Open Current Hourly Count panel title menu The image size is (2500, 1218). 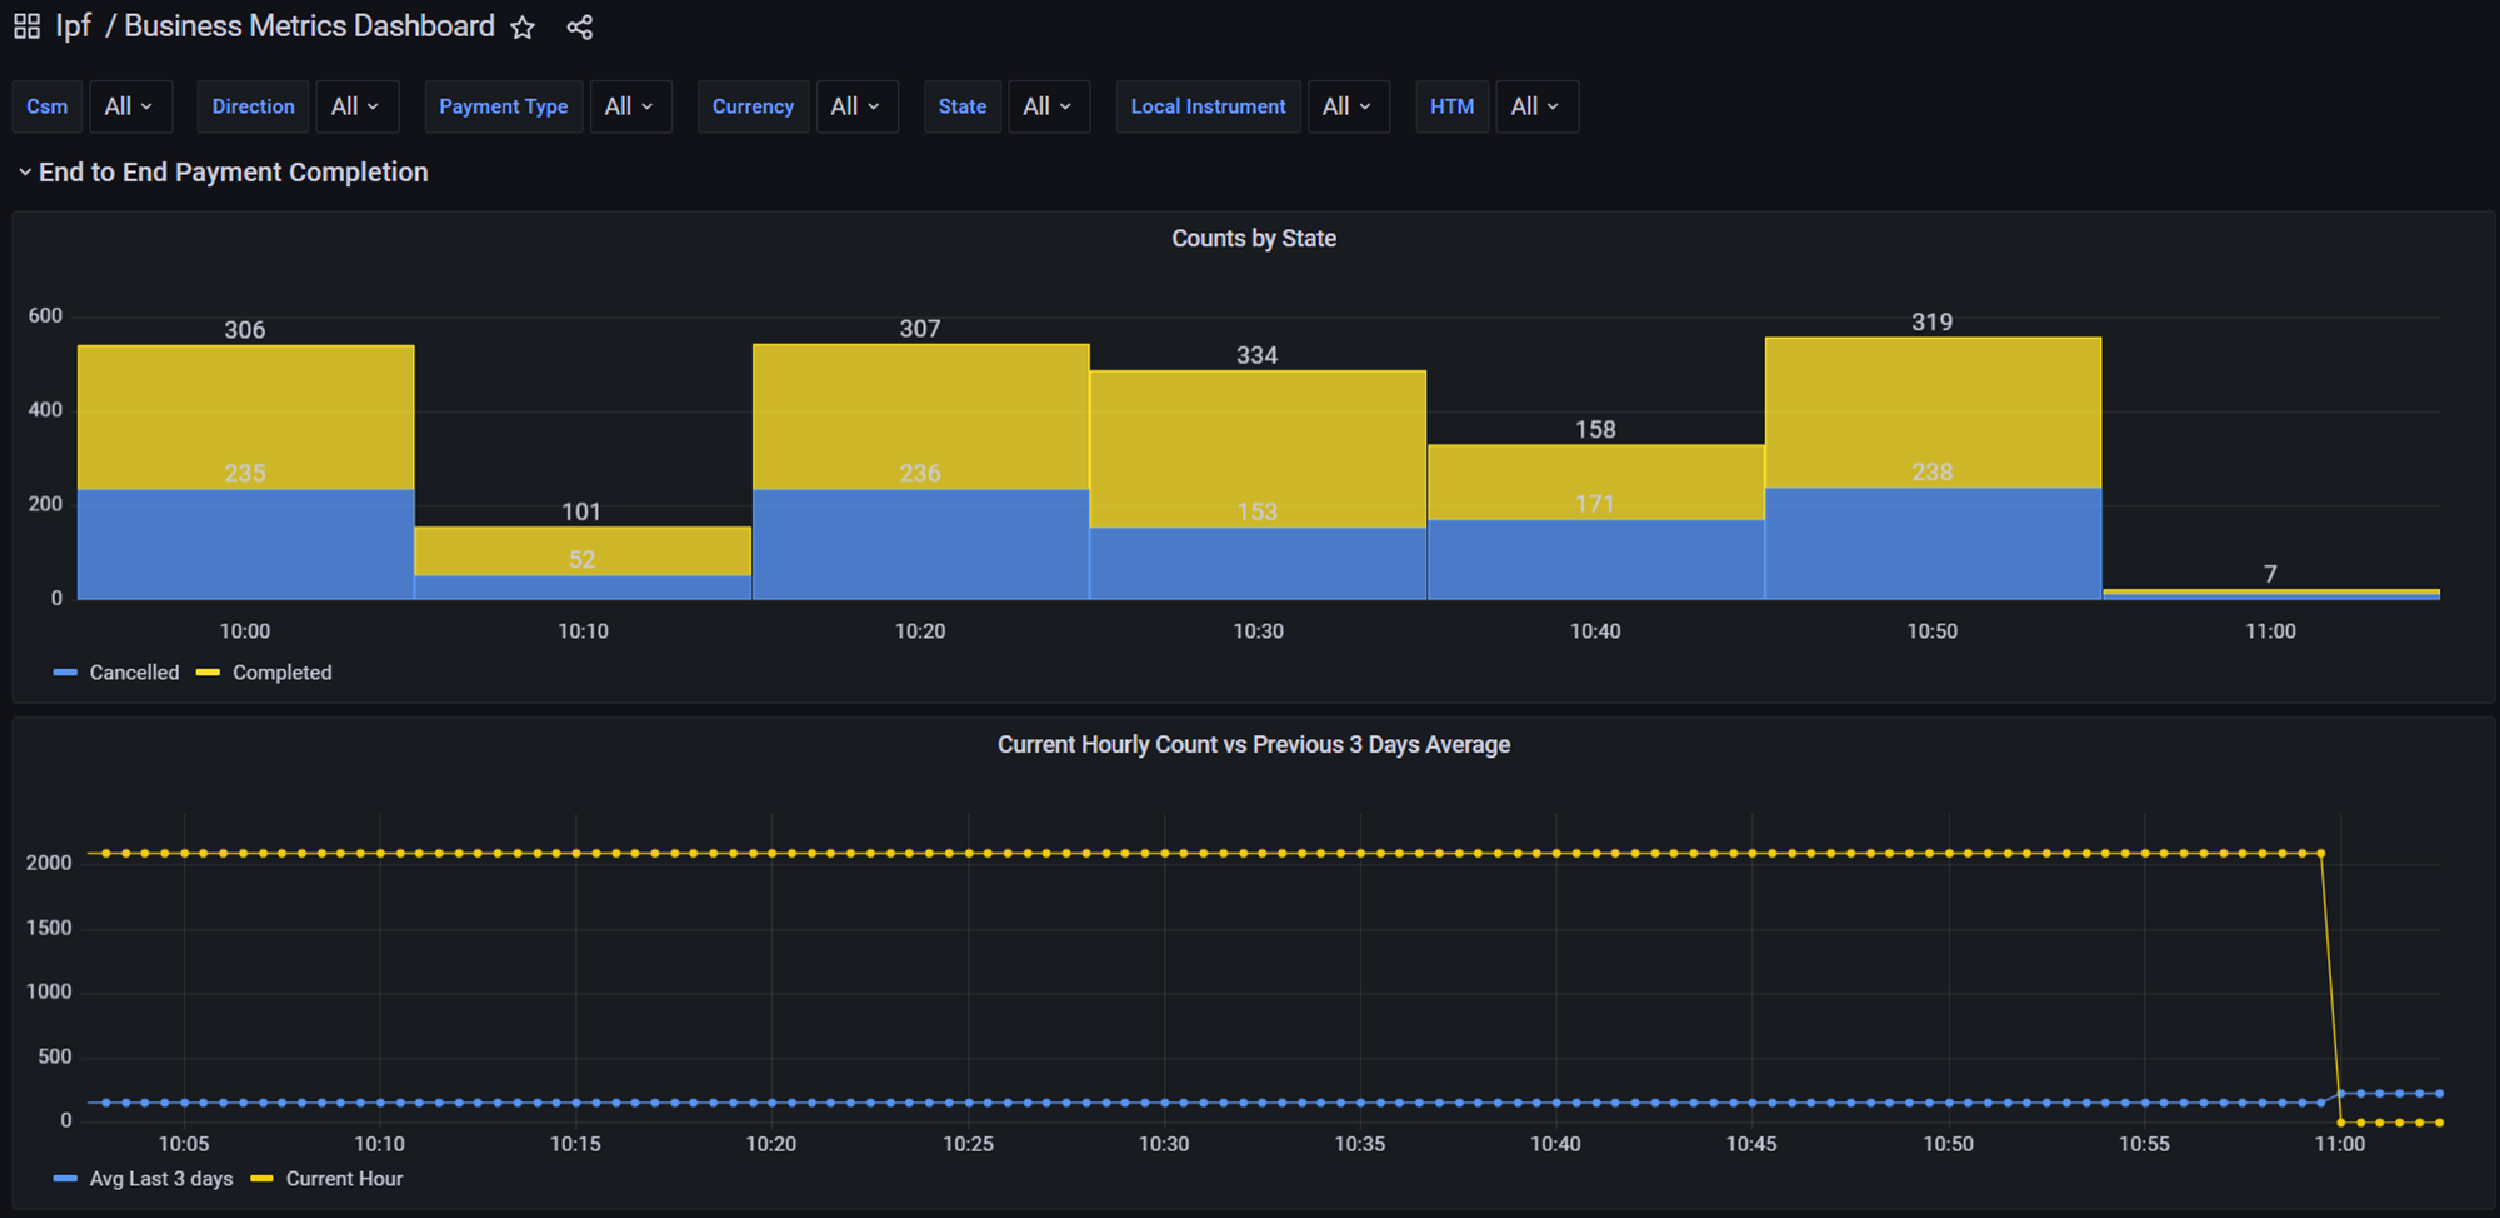click(x=1253, y=745)
